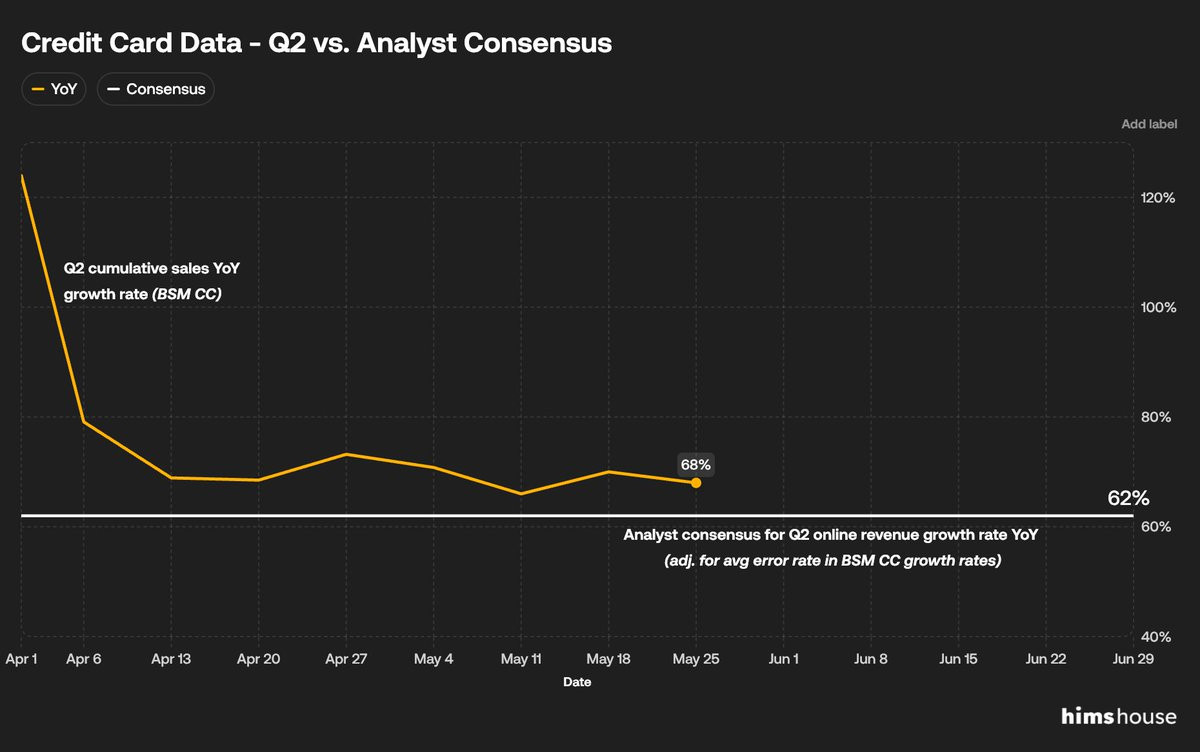The width and height of the screenshot is (1200, 752).
Task: Click the 68% value tooltip label
Action: (x=696, y=464)
